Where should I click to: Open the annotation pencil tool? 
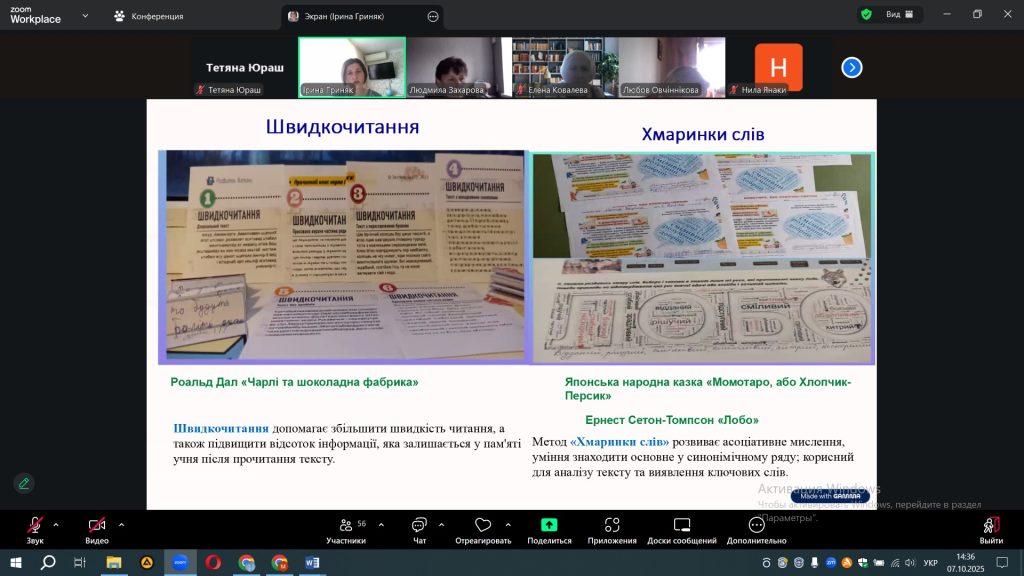pos(24,483)
